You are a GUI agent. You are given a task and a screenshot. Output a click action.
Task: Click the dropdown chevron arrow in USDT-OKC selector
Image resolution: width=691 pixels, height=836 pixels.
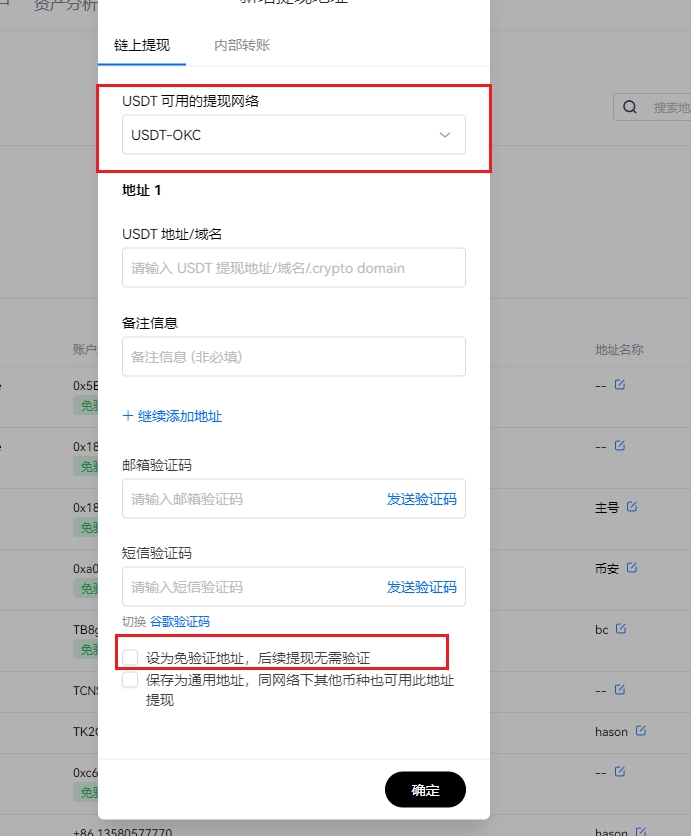(x=445, y=135)
